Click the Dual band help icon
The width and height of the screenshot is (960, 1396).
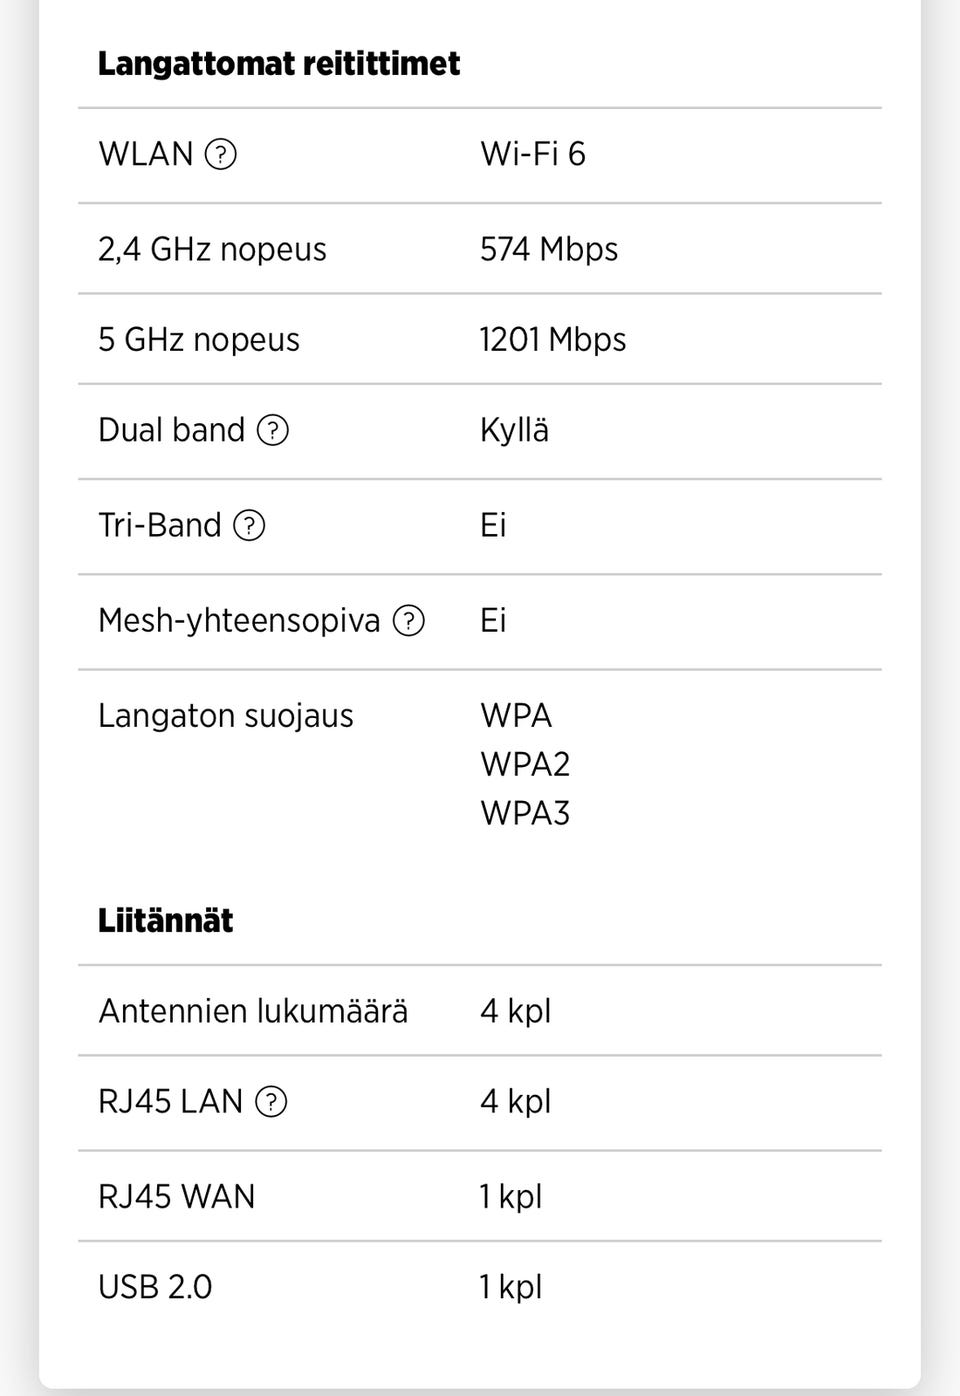tap(273, 430)
